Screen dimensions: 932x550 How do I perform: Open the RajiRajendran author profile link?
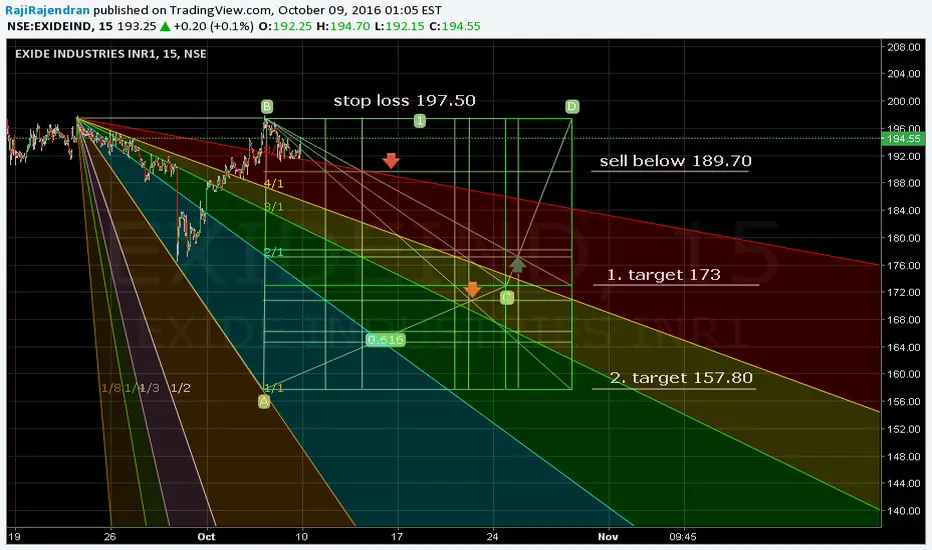(48, 10)
